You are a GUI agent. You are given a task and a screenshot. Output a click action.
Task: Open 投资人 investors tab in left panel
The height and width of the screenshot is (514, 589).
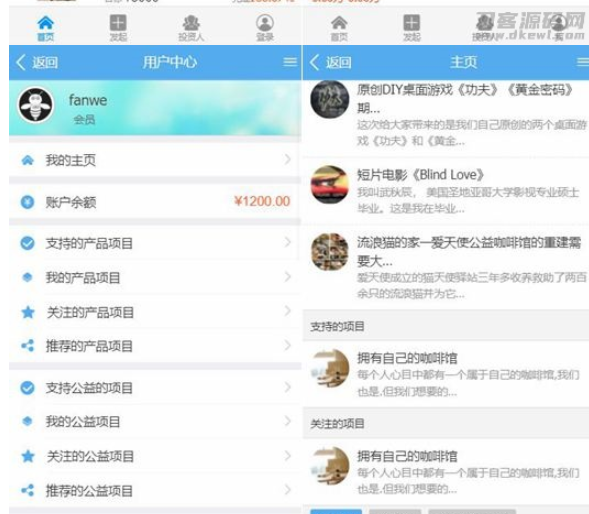(x=191, y=29)
